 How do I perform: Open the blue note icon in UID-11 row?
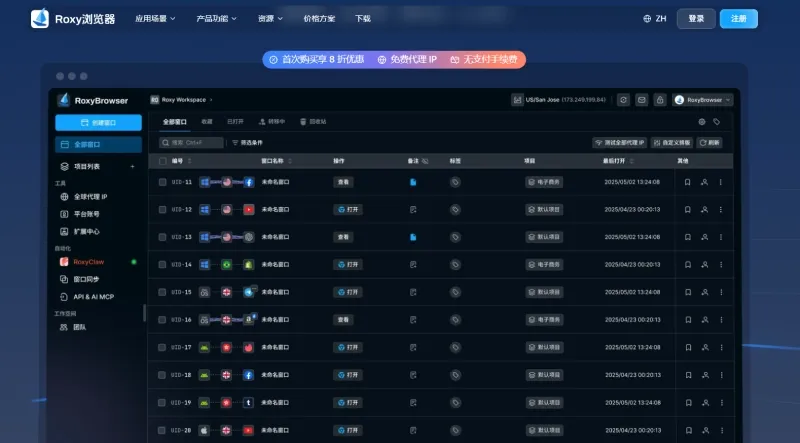click(x=413, y=182)
